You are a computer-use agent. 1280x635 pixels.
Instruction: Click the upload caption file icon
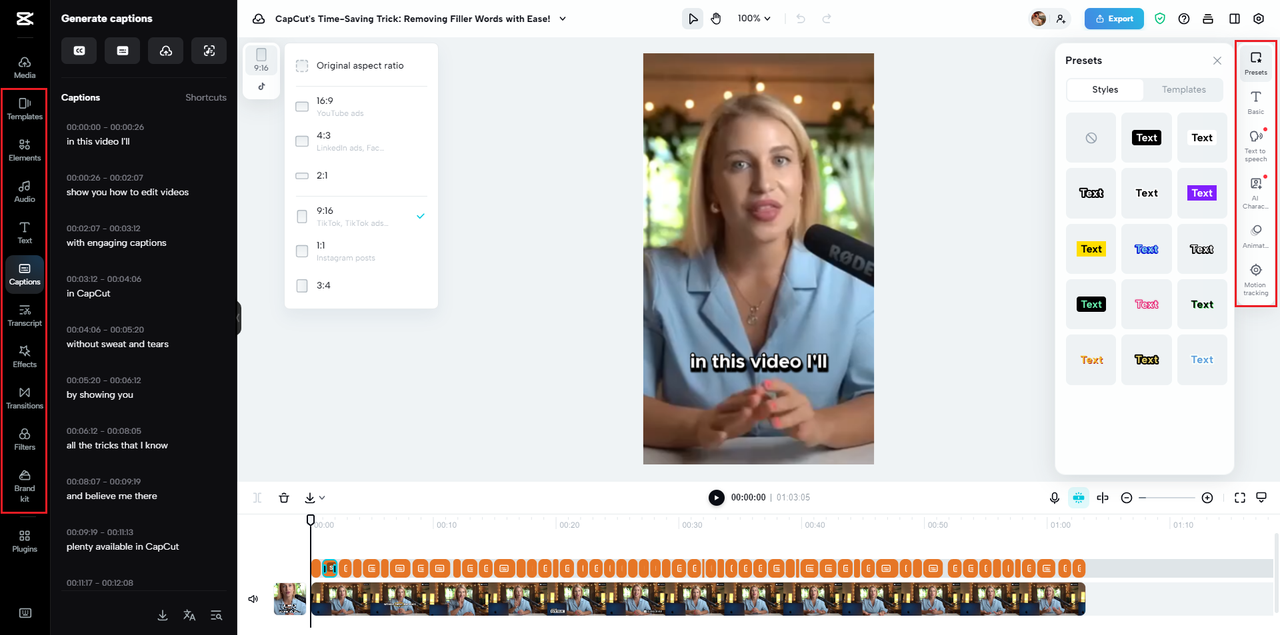(166, 51)
